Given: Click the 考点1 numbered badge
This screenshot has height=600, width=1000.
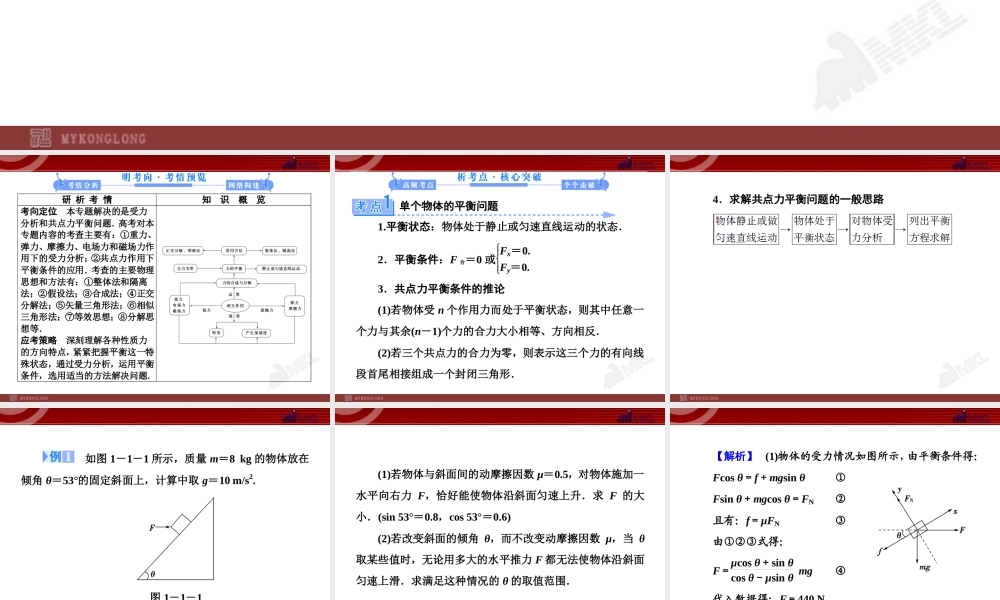Looking at the screenshot, I should [x=372, y=205].
